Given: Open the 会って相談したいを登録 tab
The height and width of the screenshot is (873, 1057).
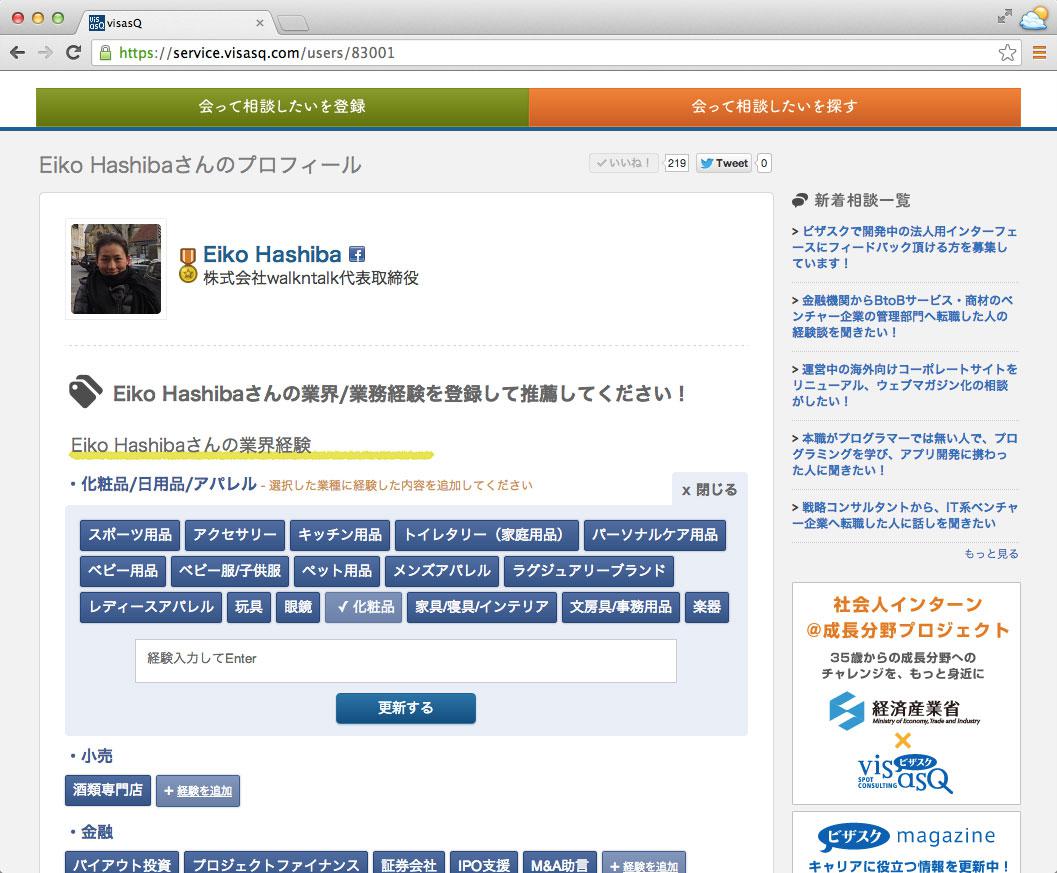Looking at the screenshot, I should pyautogui.click(x=282, y=107).
